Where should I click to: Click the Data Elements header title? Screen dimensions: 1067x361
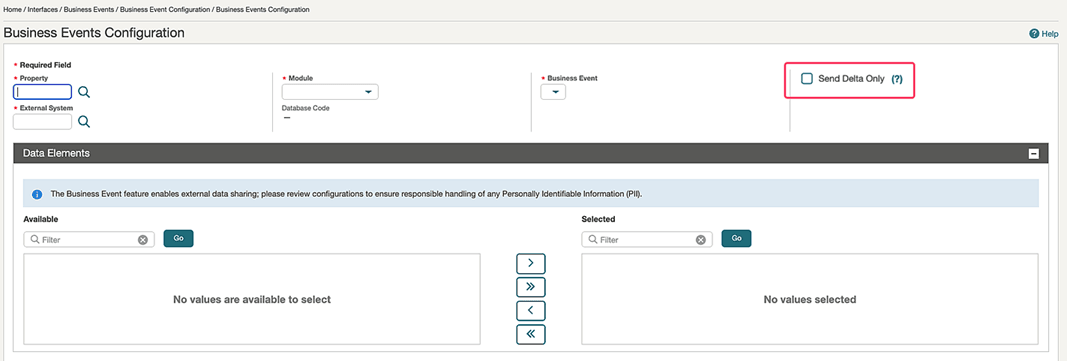pos(56,154)
